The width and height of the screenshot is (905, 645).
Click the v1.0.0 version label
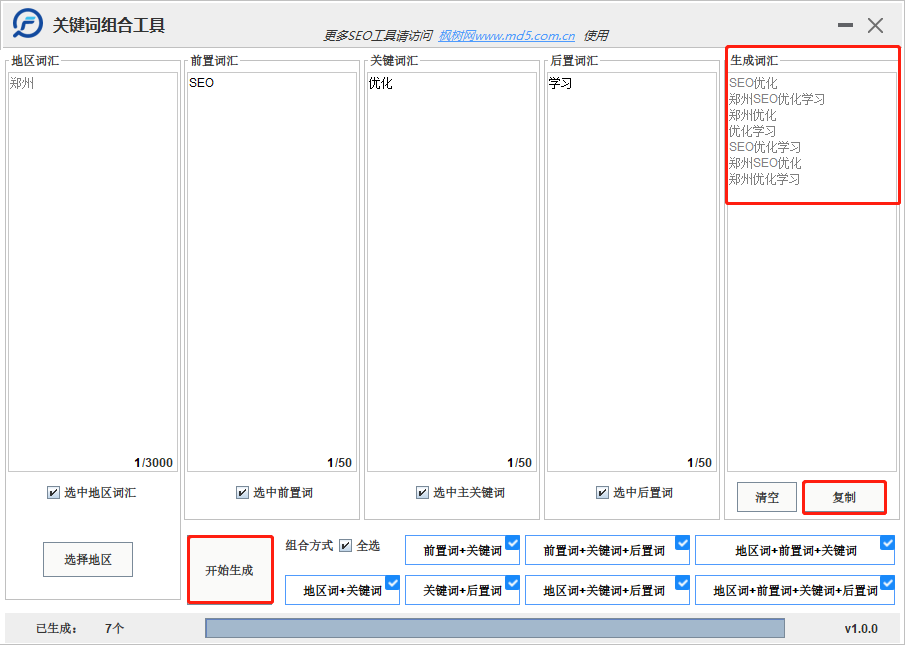click(861, 628)
